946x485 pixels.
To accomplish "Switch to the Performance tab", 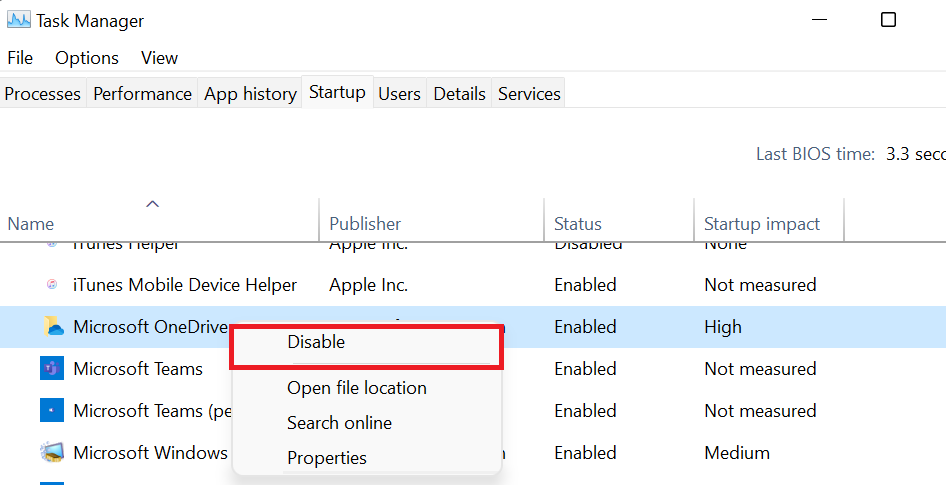I will point(142,94).
